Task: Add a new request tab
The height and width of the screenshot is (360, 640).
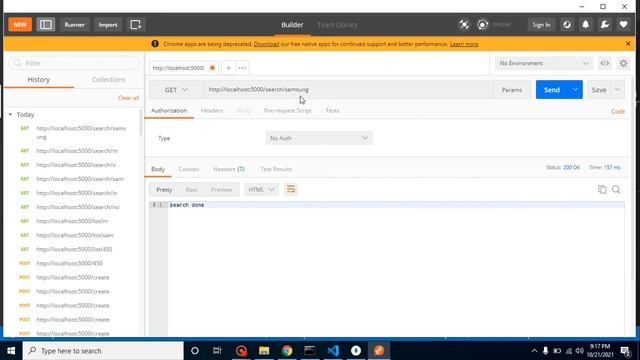Action: [x=229, y=68]
